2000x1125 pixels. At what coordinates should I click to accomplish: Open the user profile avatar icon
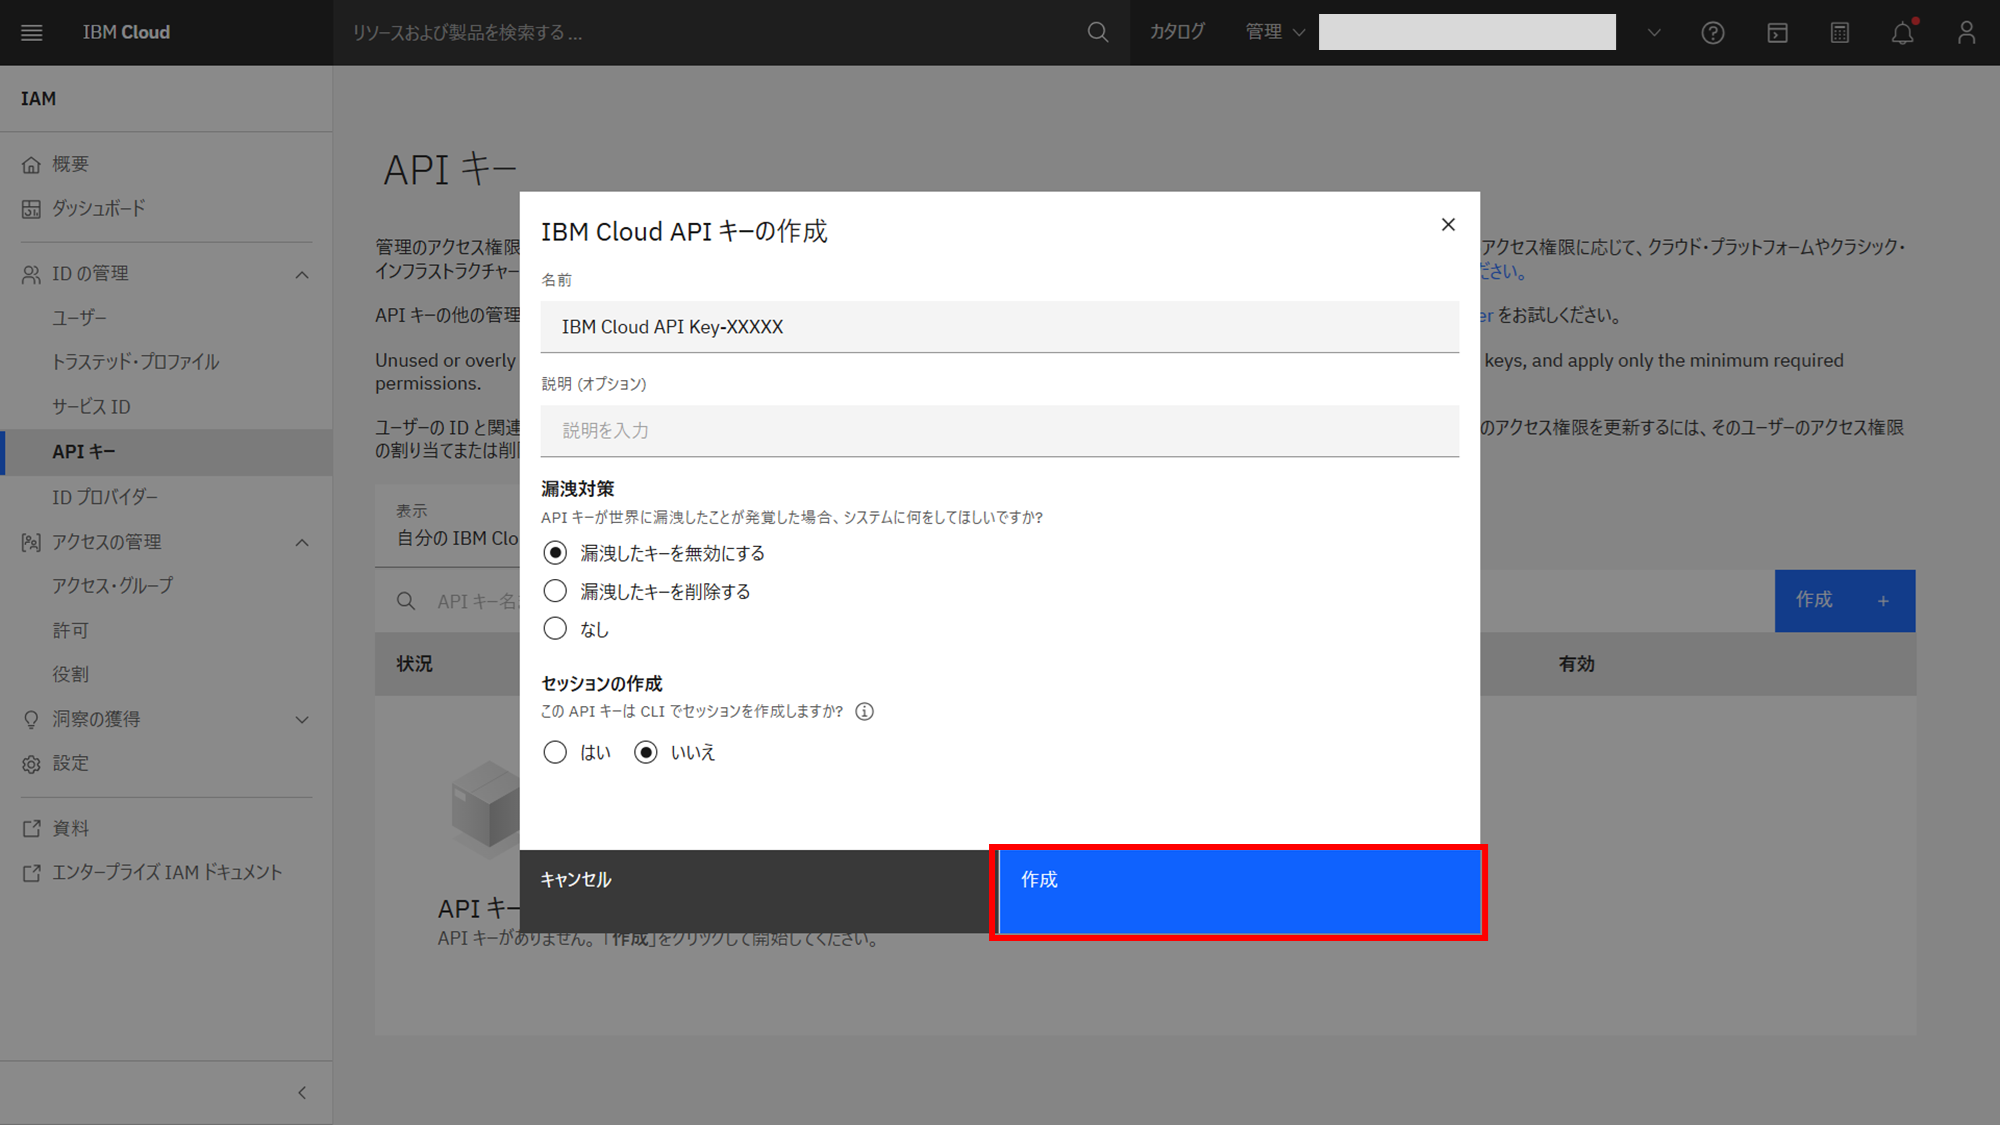click(x=1966, y=33)
